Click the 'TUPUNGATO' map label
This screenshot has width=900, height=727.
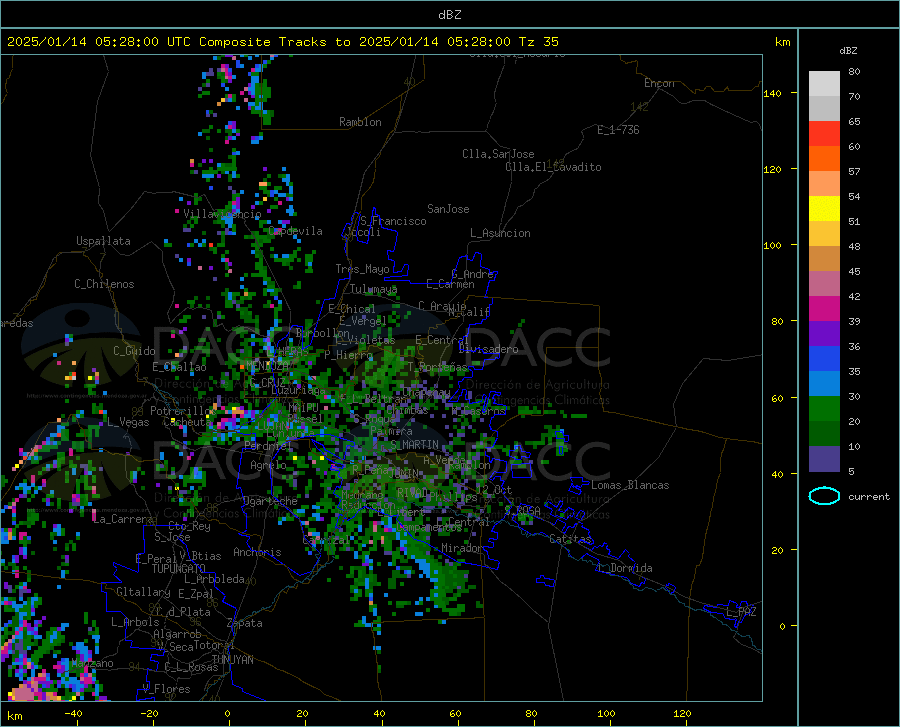(179, 569)
